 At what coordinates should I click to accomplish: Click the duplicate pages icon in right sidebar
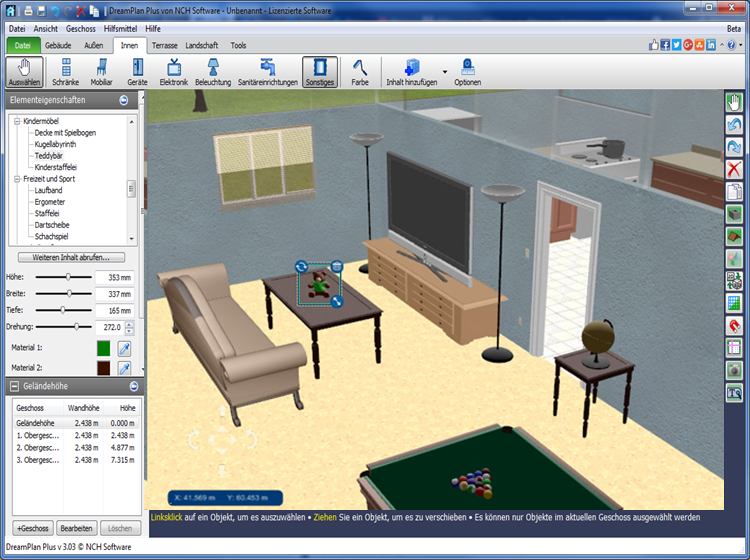pyautogui.click(x=734, y=192)
